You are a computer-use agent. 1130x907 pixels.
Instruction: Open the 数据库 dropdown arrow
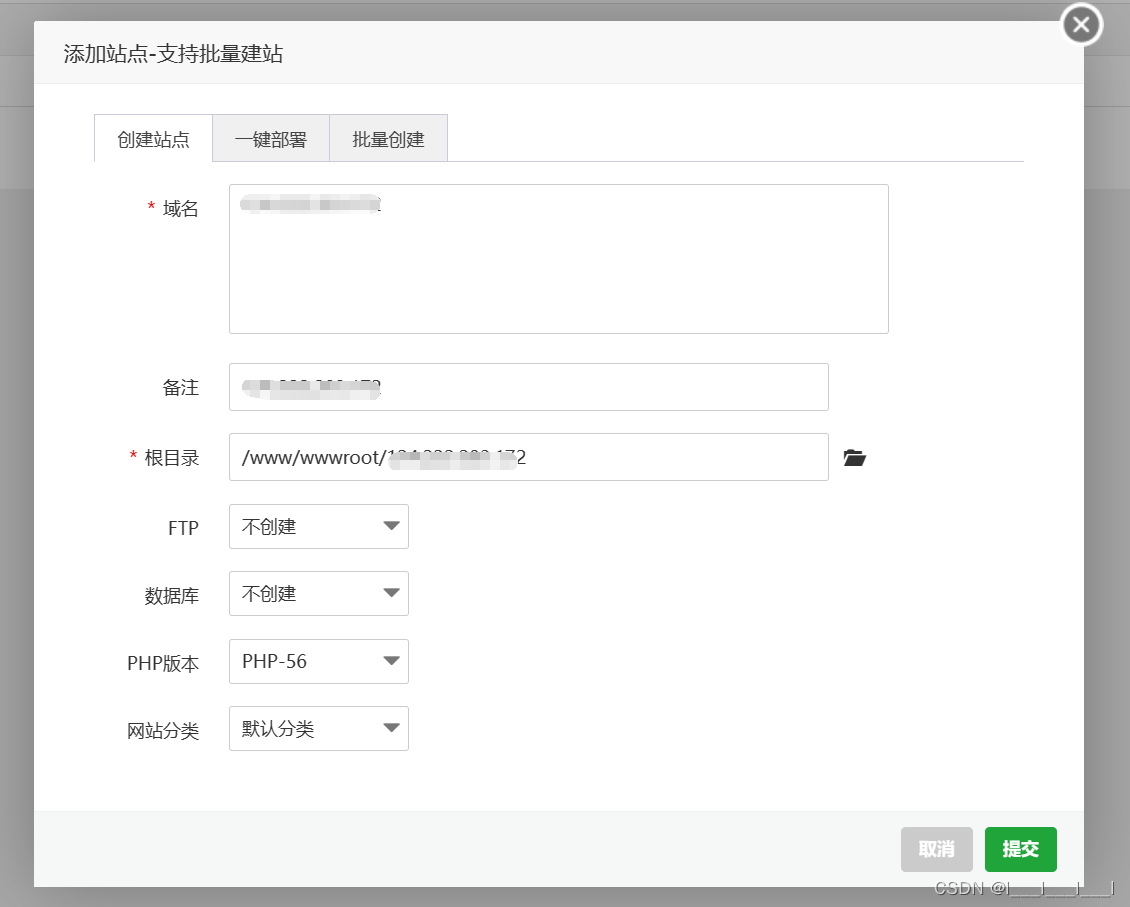pyautogui.click(x=392, y=593)
